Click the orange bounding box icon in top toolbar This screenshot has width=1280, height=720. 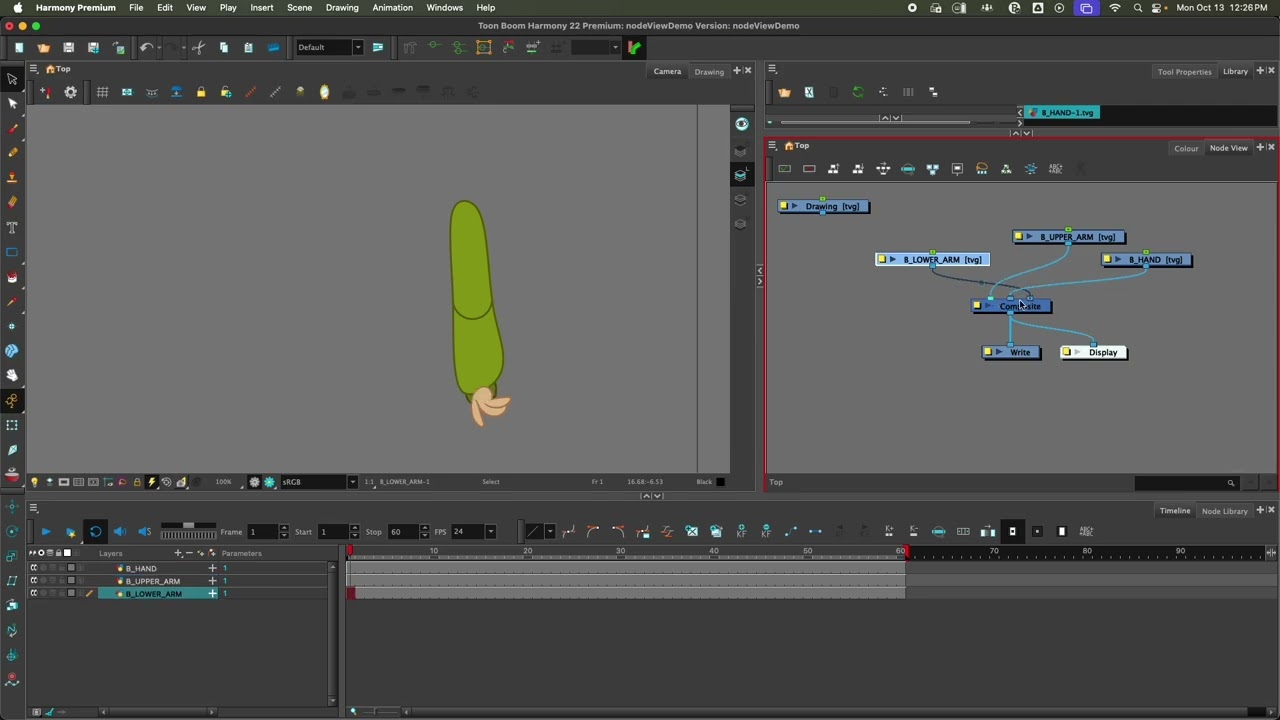tap(483, 47)
